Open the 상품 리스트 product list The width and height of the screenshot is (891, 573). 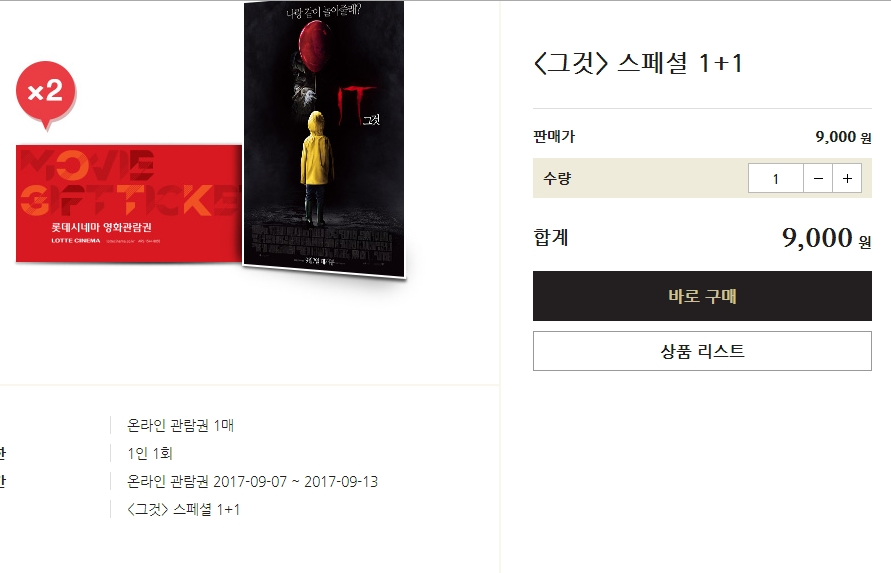click(x=702, y=351)
